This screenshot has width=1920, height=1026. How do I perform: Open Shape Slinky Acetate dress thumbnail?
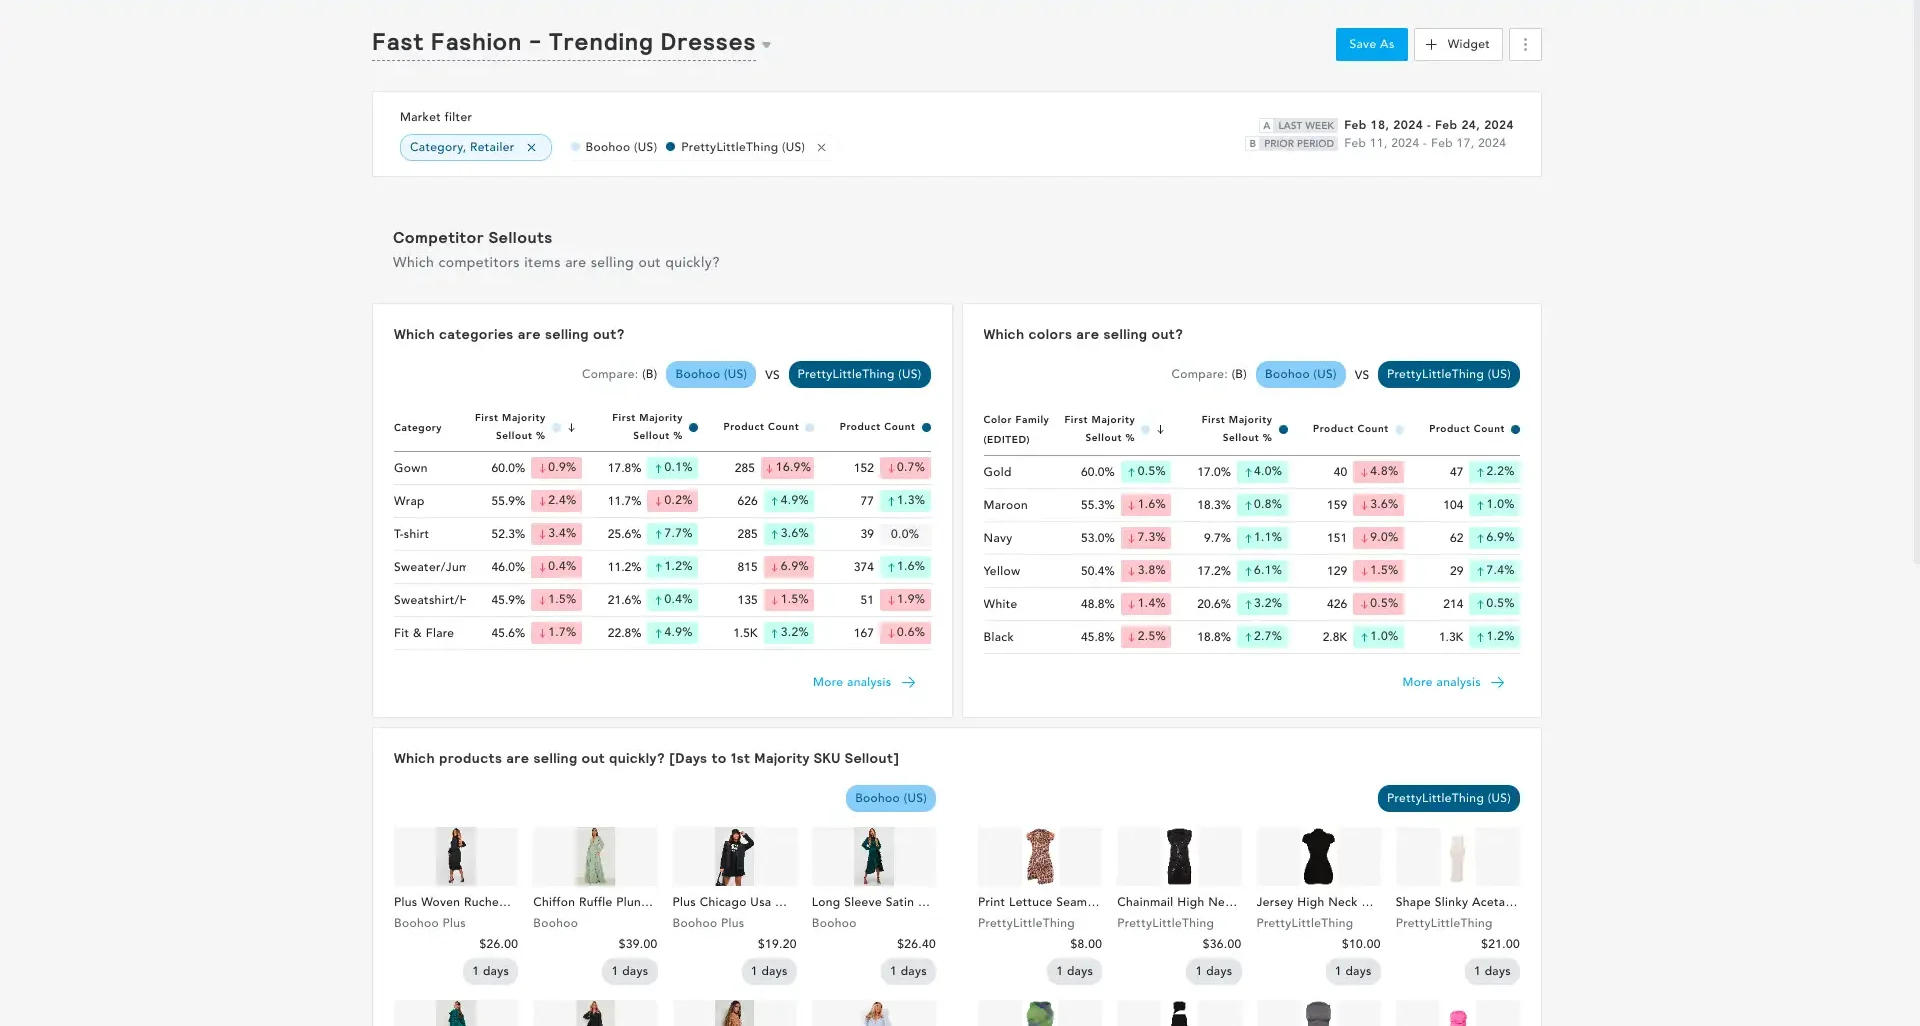point(1458,856)
